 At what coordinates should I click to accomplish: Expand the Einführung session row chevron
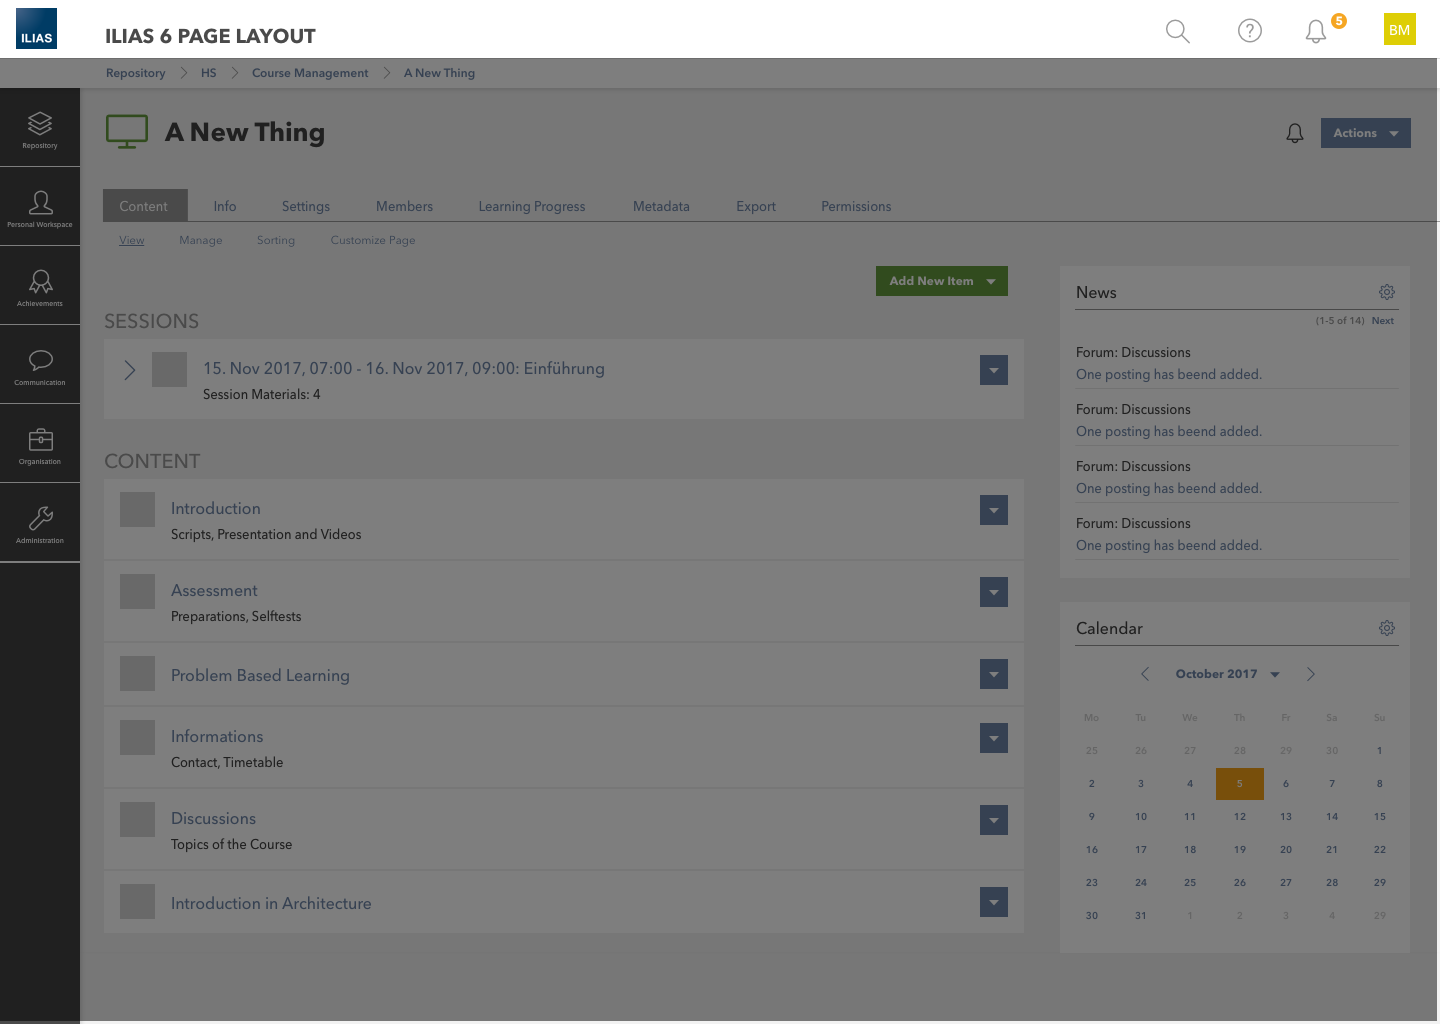(129, 370)
